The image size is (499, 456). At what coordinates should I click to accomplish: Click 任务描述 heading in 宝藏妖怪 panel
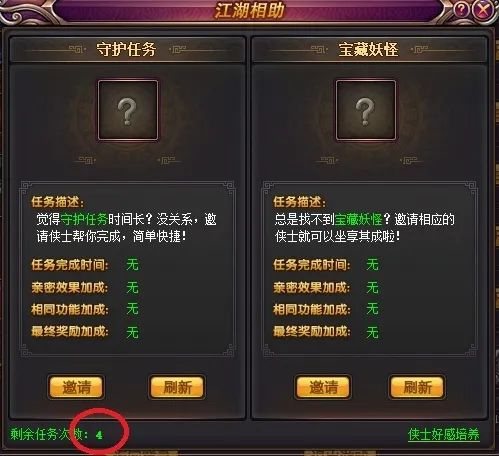[299, 202]
